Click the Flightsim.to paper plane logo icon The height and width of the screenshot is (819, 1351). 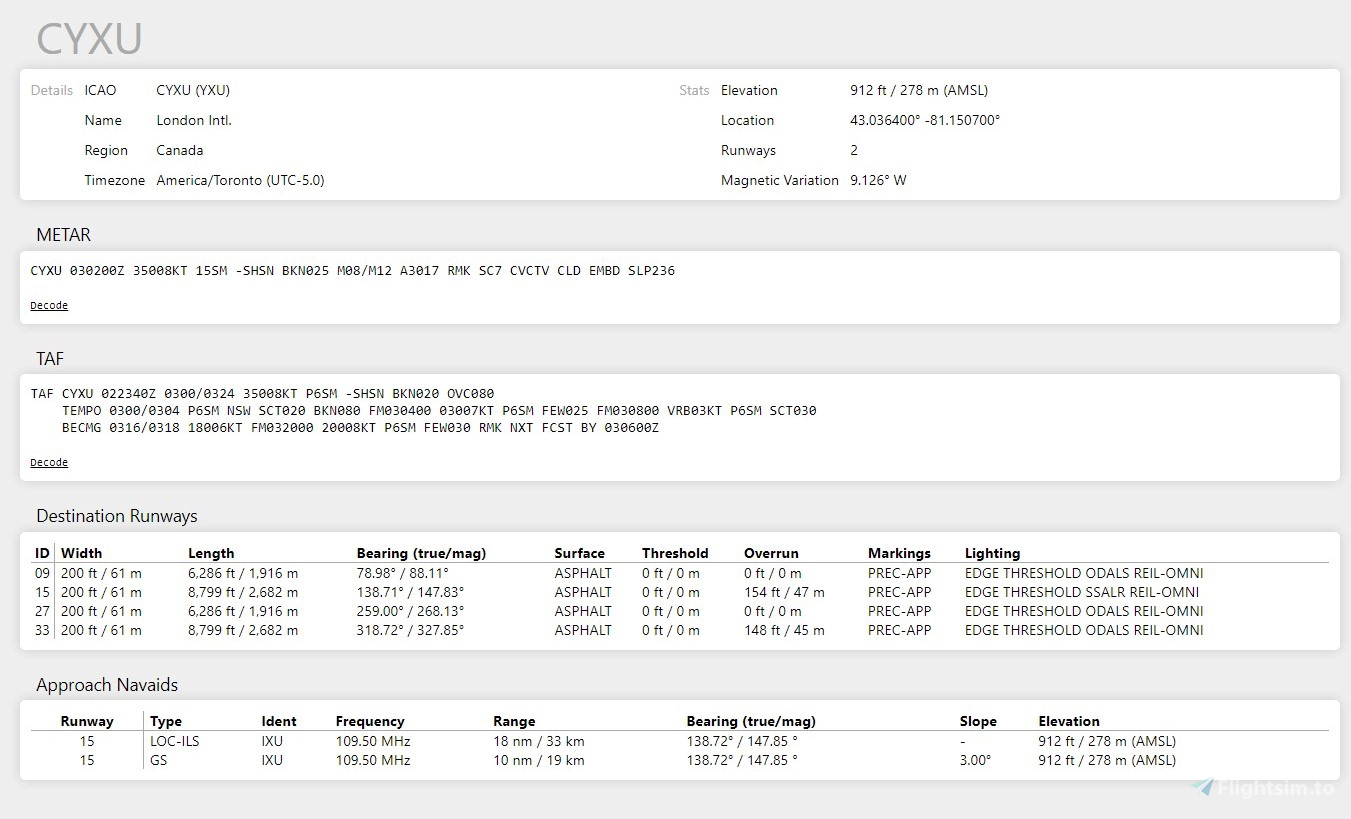click(1204, 786)
